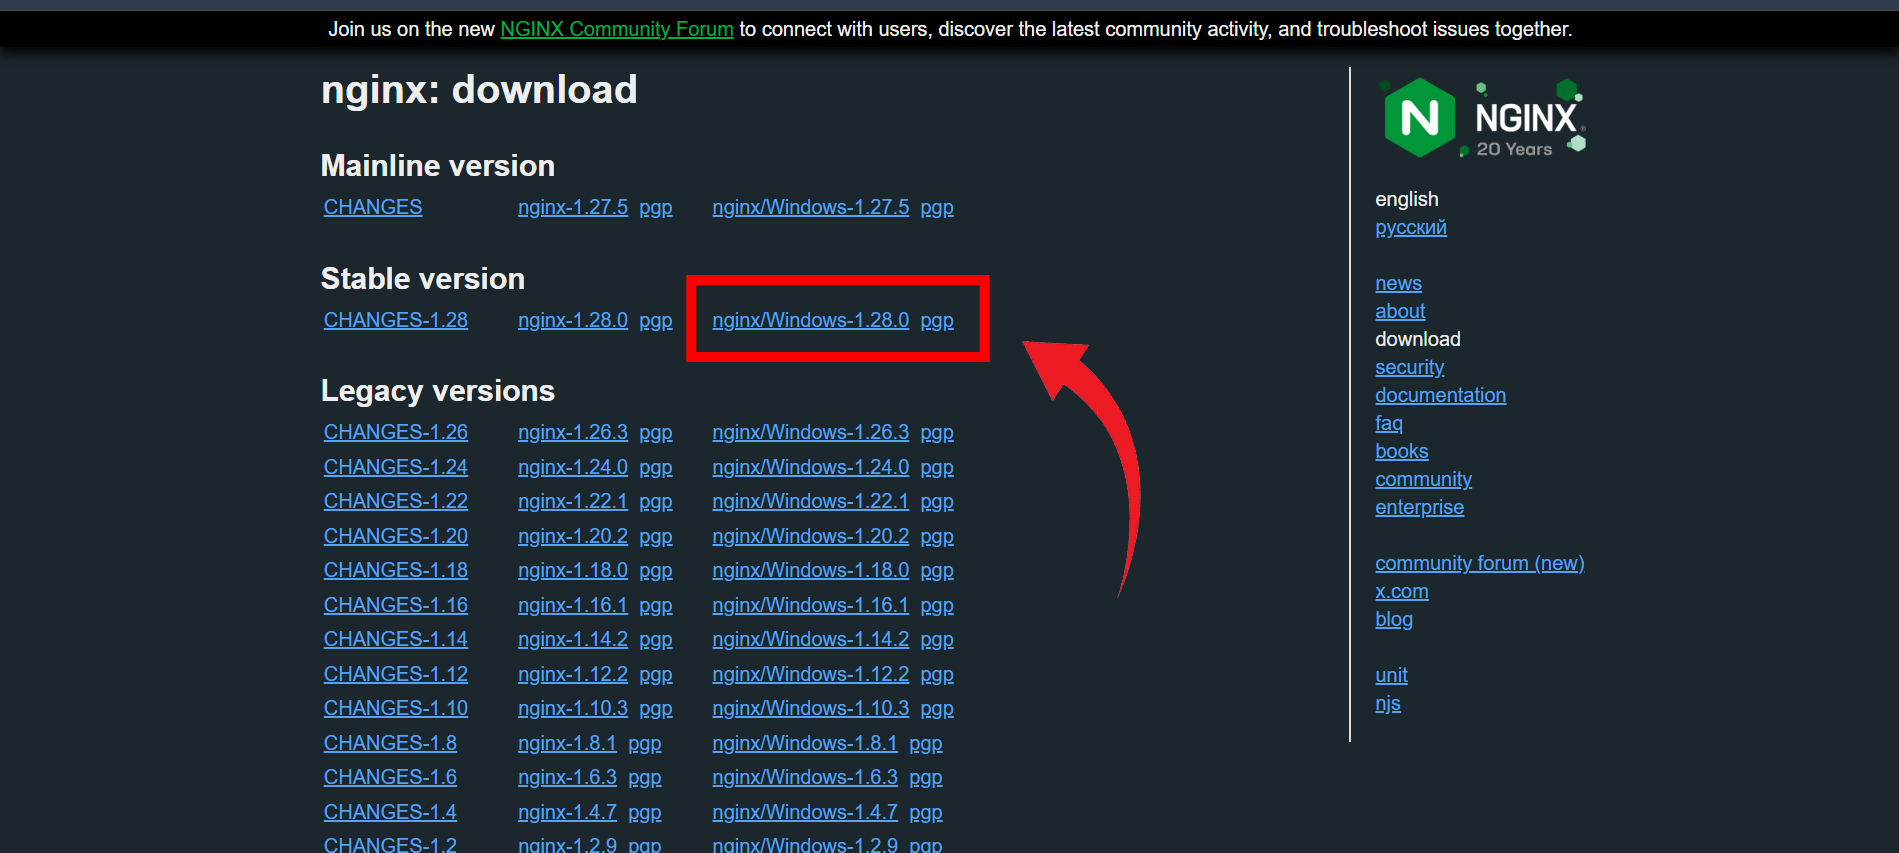The height and width of the screenshot is (853, 1899).
Task: Open pgp signature for nginx-1.27.5 source
Action: coord(656,207)
